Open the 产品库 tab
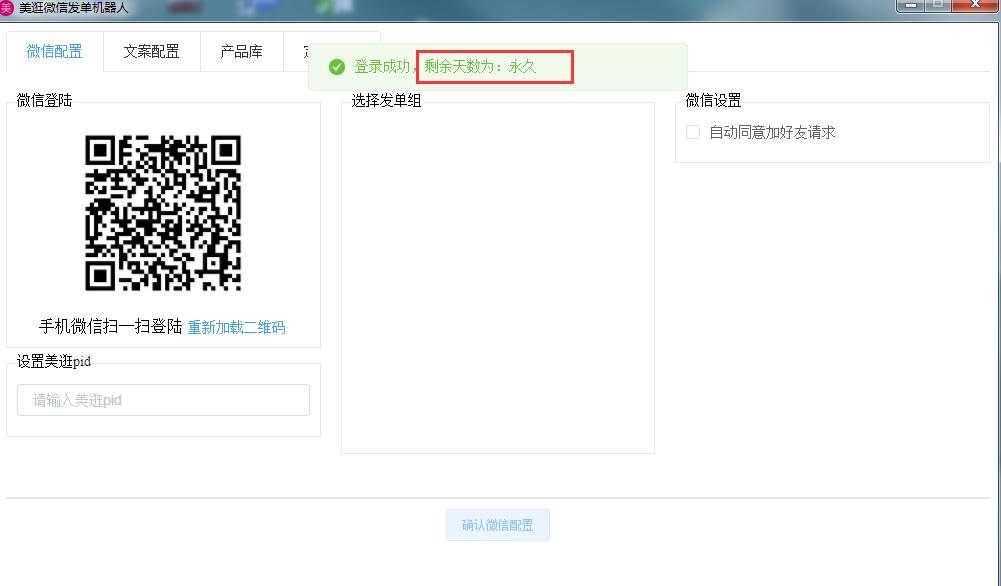1001x586 pixels. 241,52
